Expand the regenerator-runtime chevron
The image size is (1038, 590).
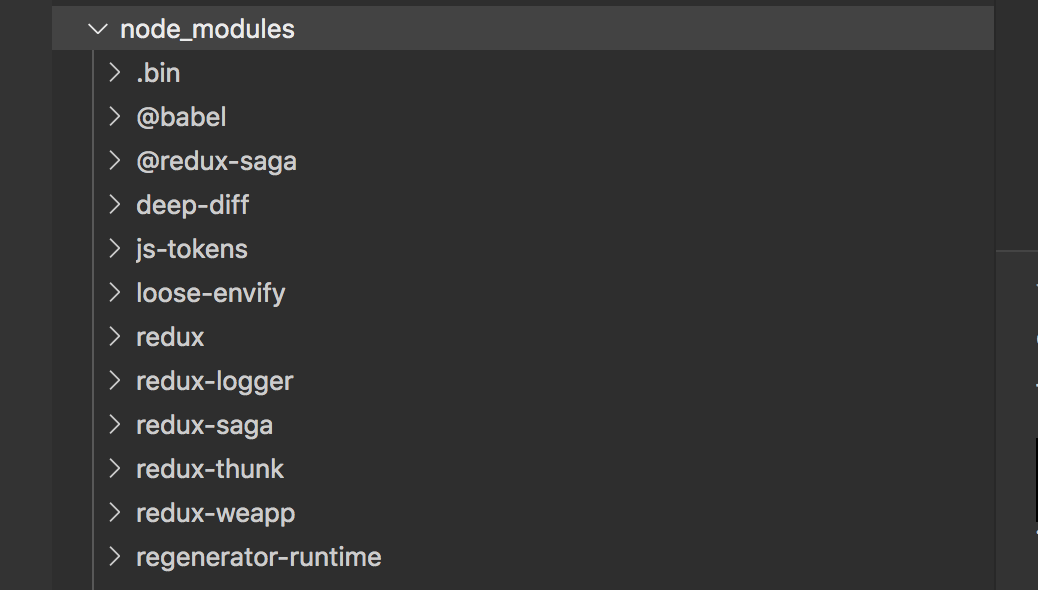click(115, 557)
